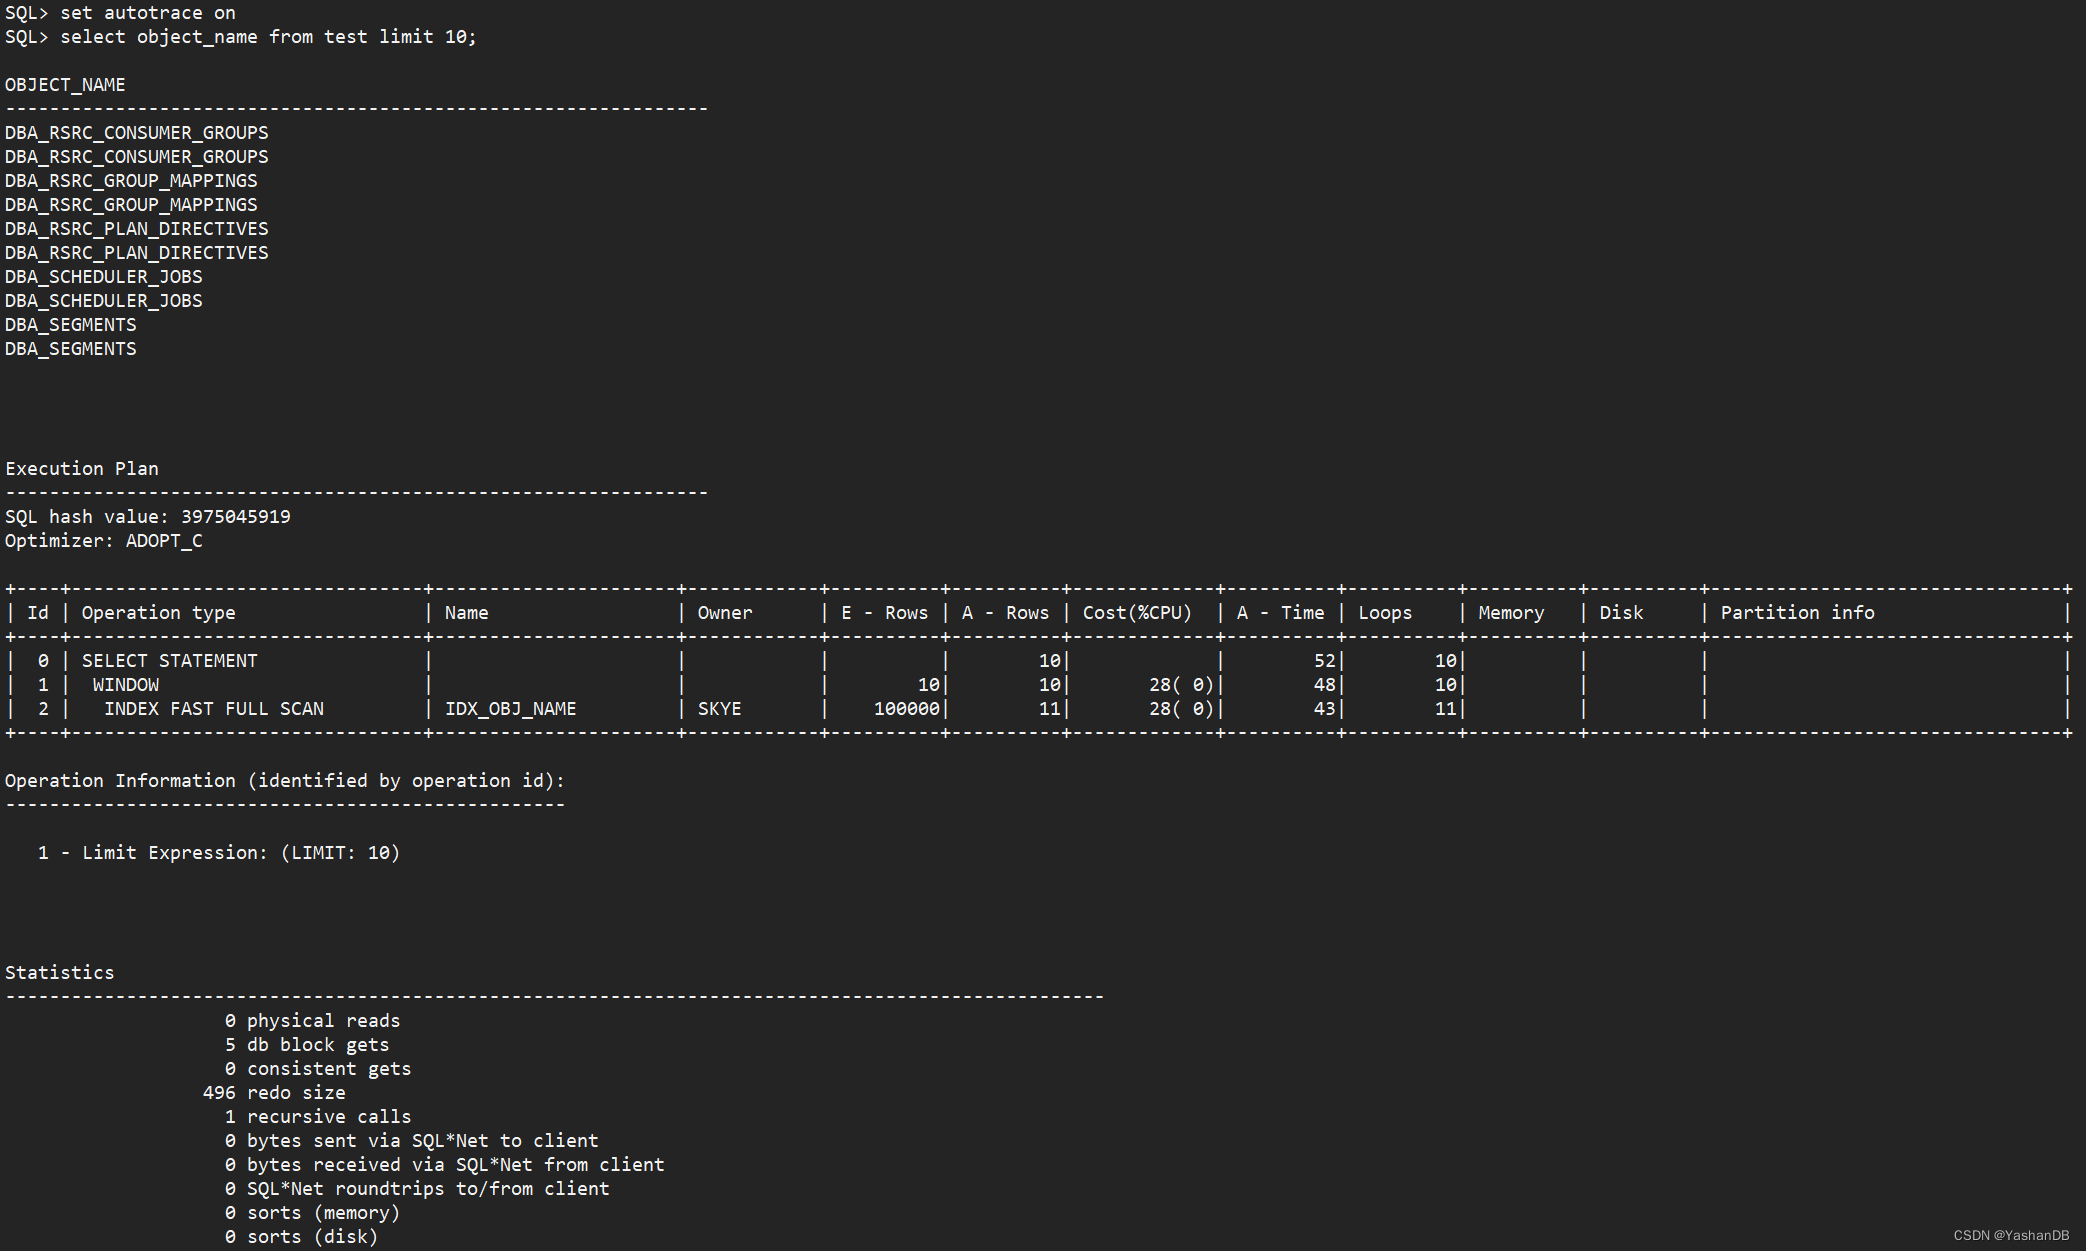
Task: Click the 'Operation type' column header
Action: pos(158,613)
